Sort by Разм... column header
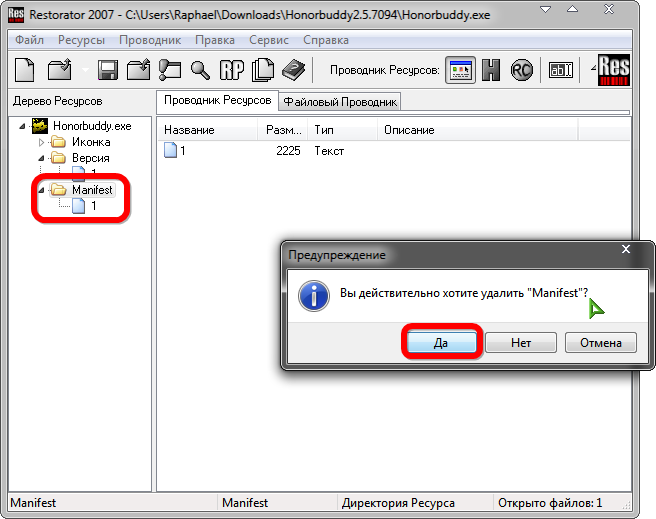 (282, 130)
